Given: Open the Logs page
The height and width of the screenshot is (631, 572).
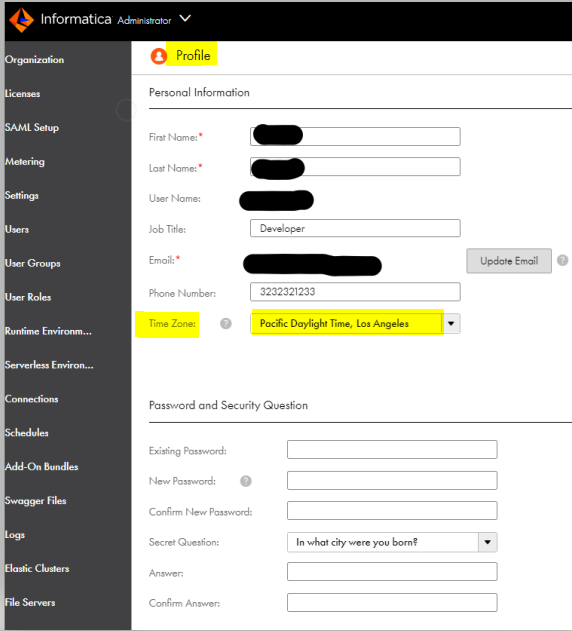Looking at the screenshot, I should point(15,535).
